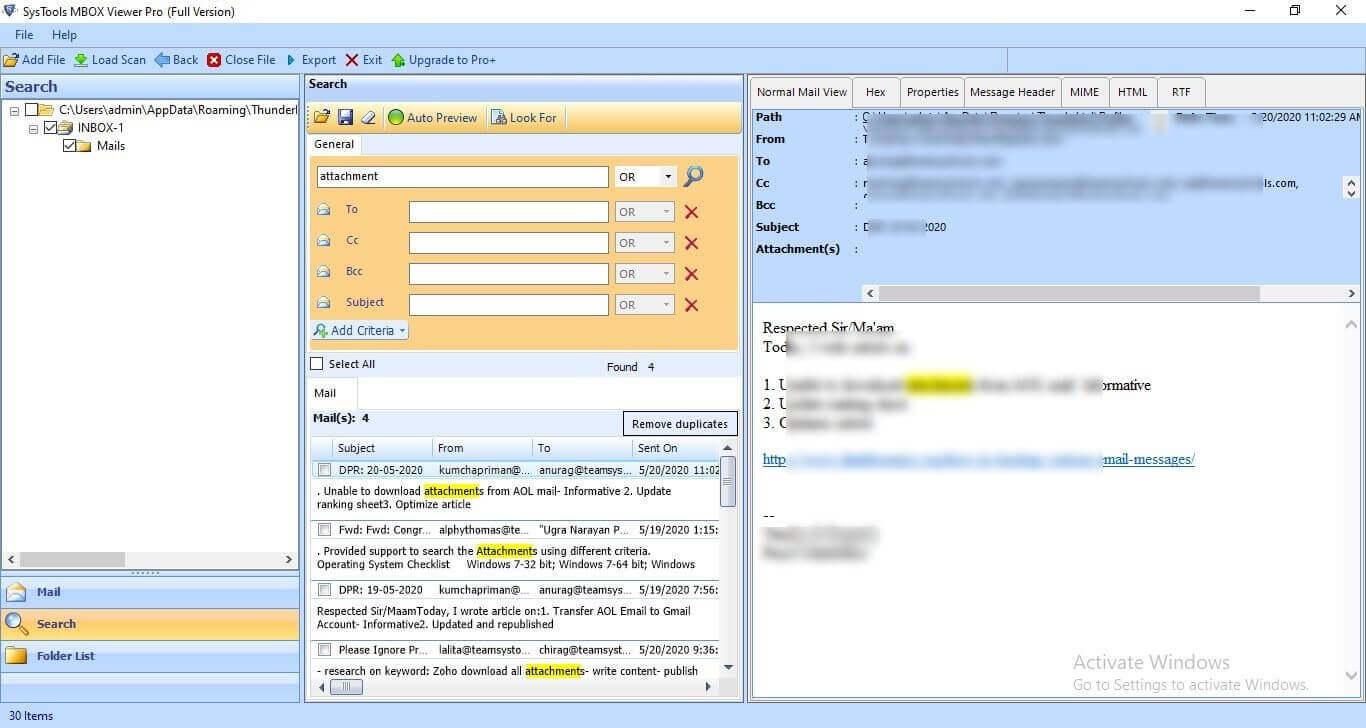Toggle the root path checkbox in tree
Image resolution: width=1366 pixels, height=728 pixels.
point(32,110)
